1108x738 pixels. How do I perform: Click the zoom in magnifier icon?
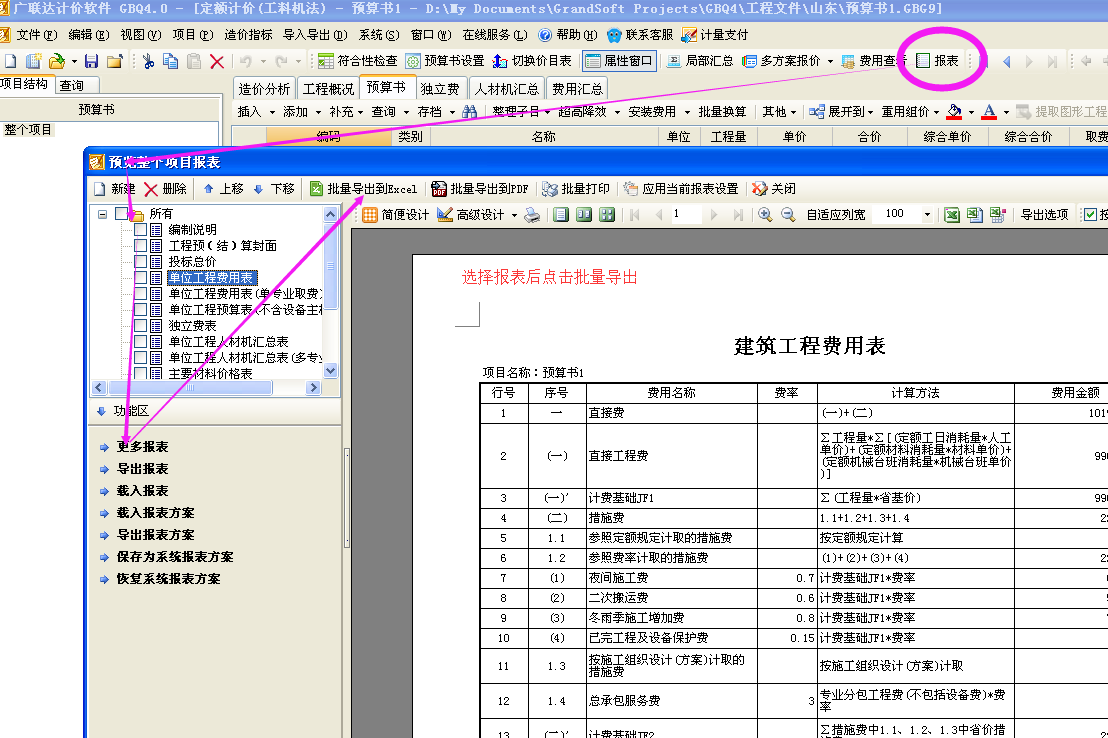765,214
